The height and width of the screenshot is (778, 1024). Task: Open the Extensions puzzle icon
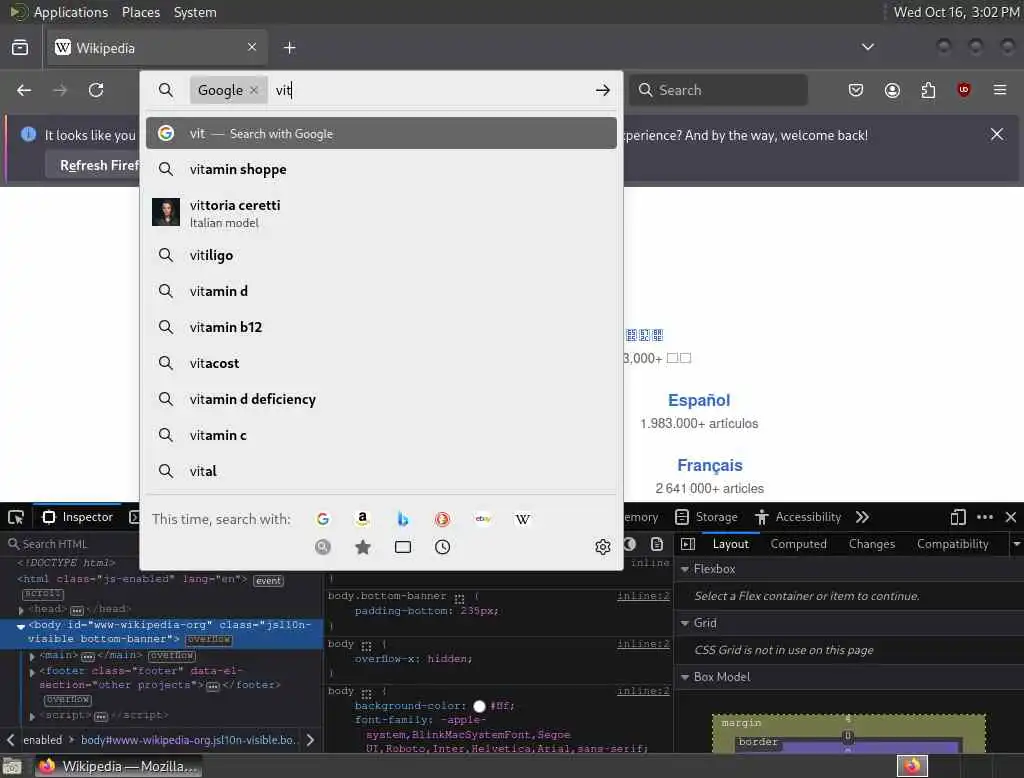[x=928, y=90]
